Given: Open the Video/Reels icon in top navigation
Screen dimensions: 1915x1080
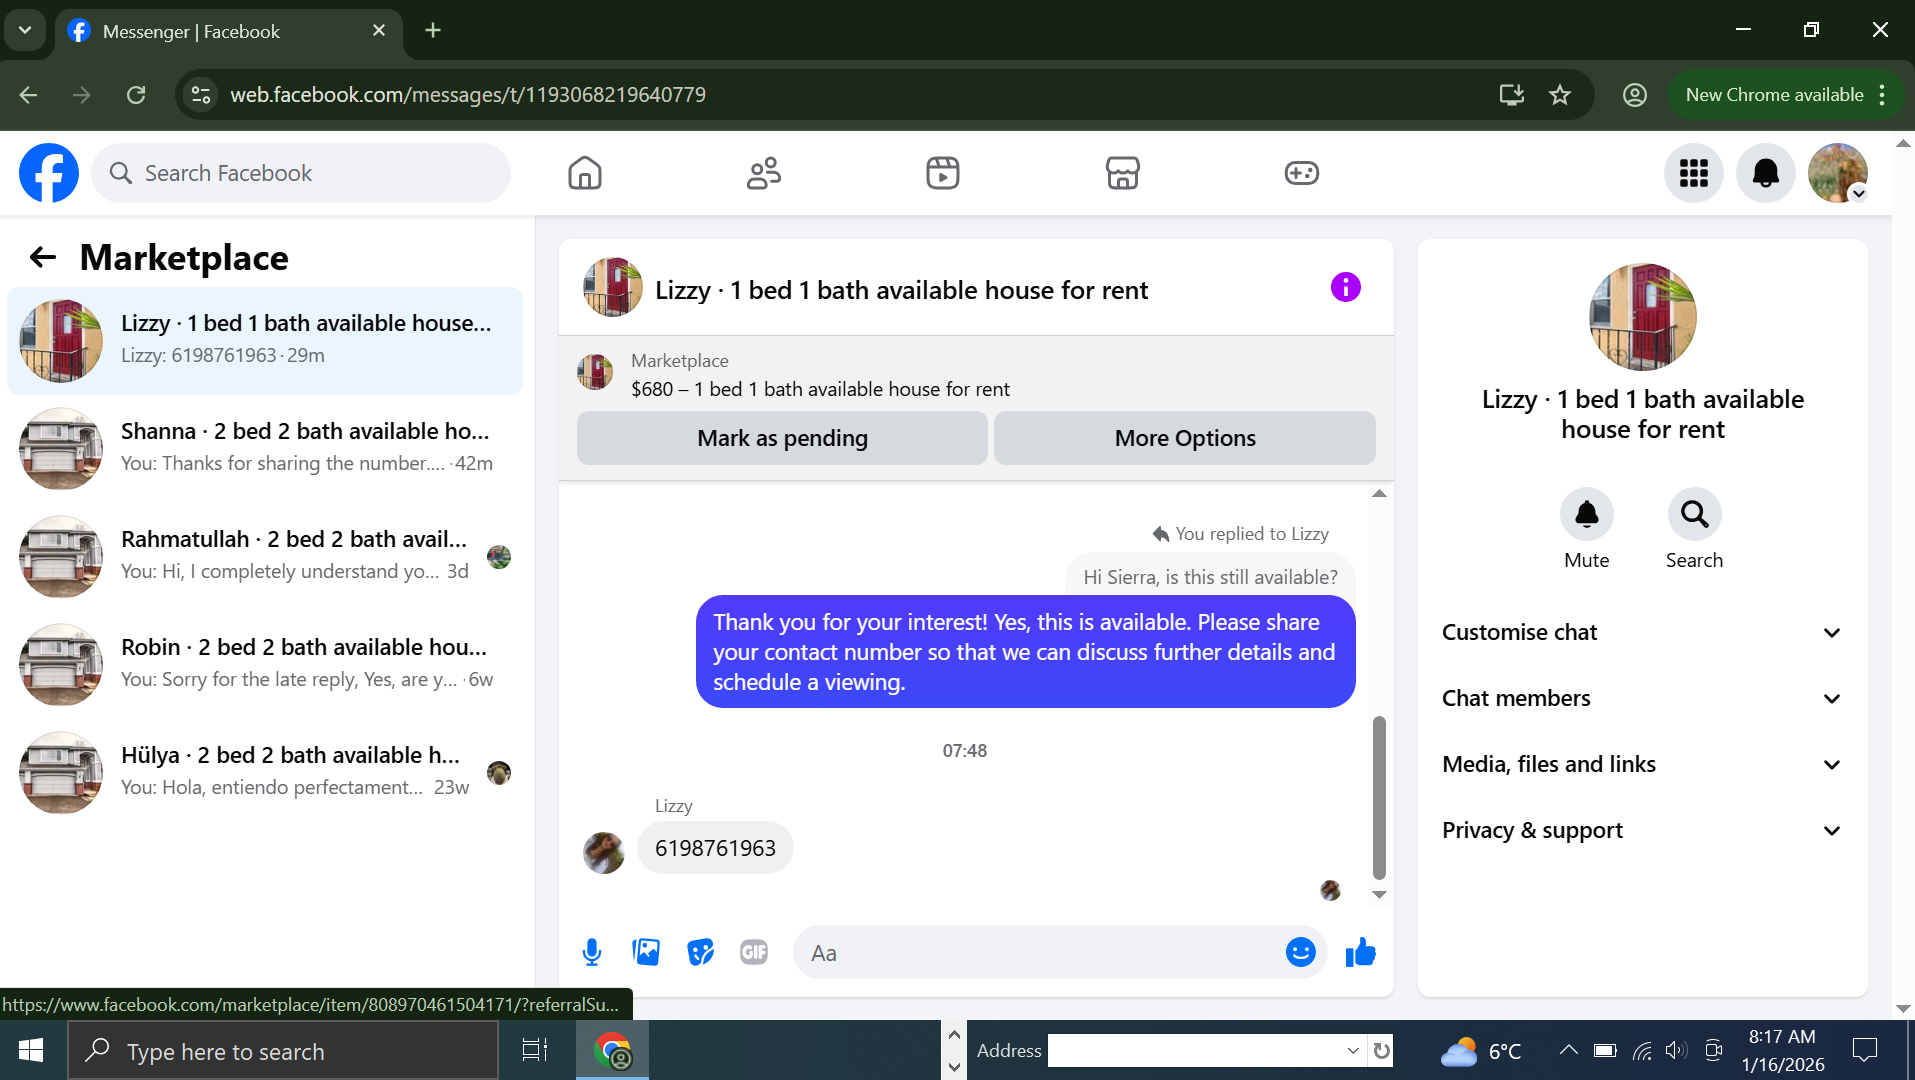Looking at the screenshot, I should pyautogui.click(x=943, y=173).
